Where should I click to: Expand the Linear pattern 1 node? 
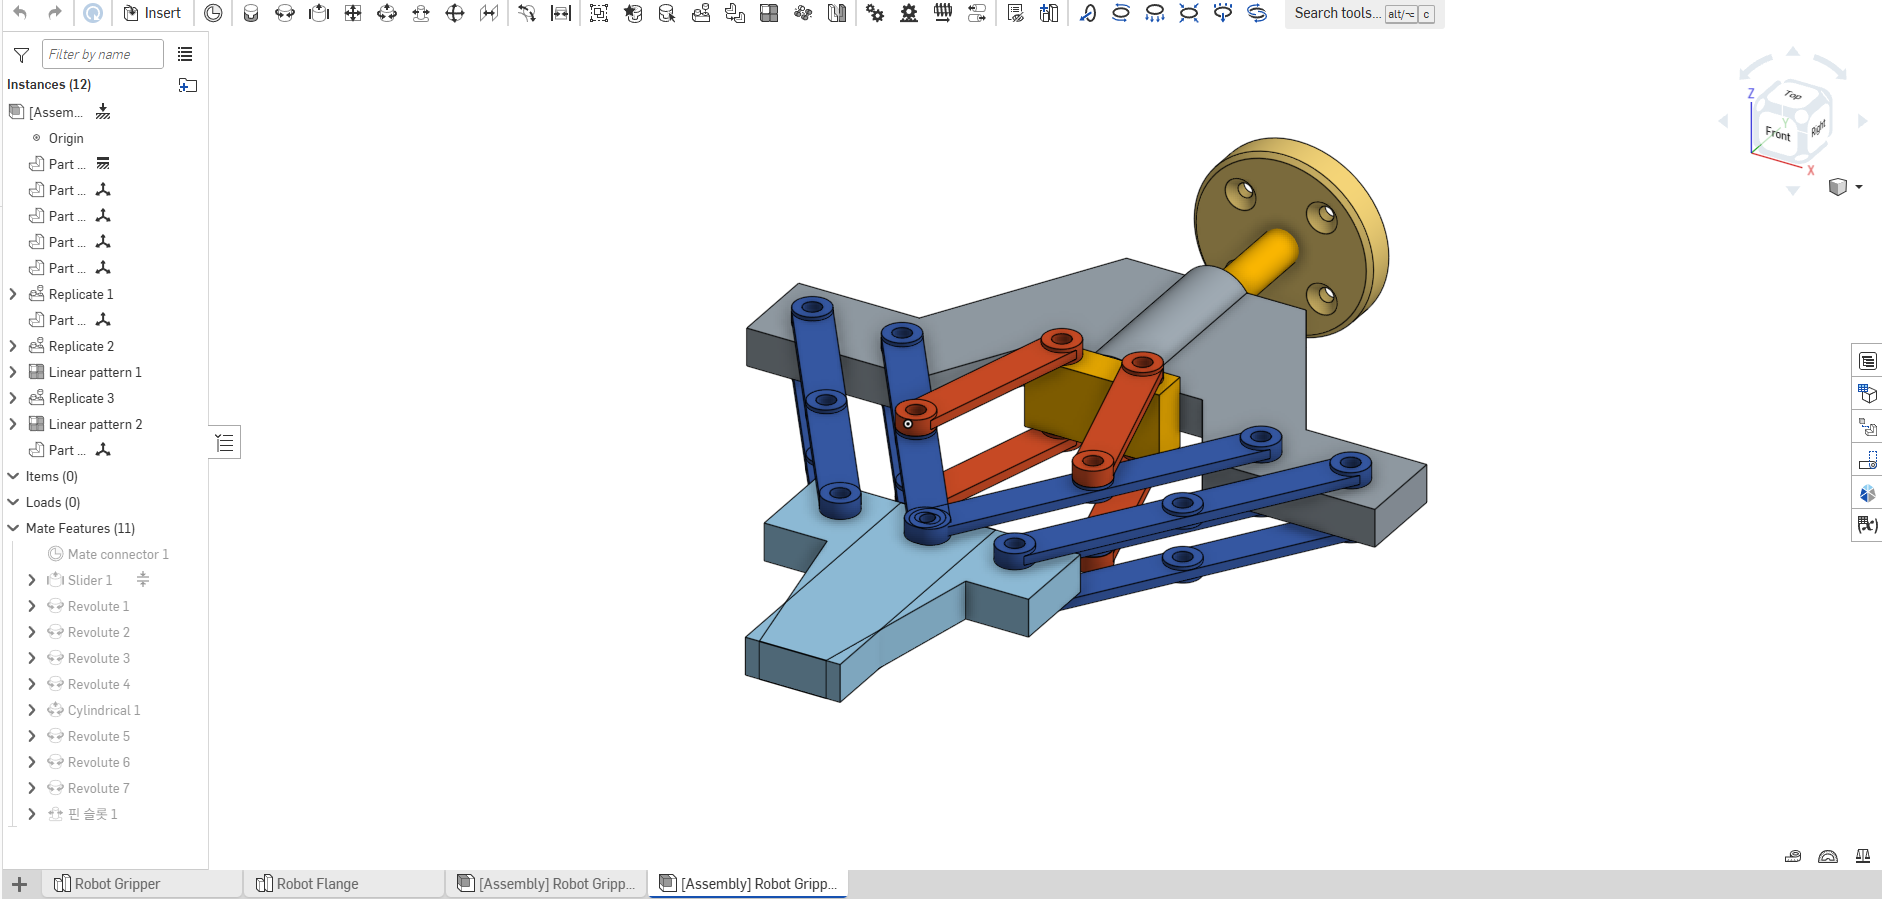tap(13, 372)
